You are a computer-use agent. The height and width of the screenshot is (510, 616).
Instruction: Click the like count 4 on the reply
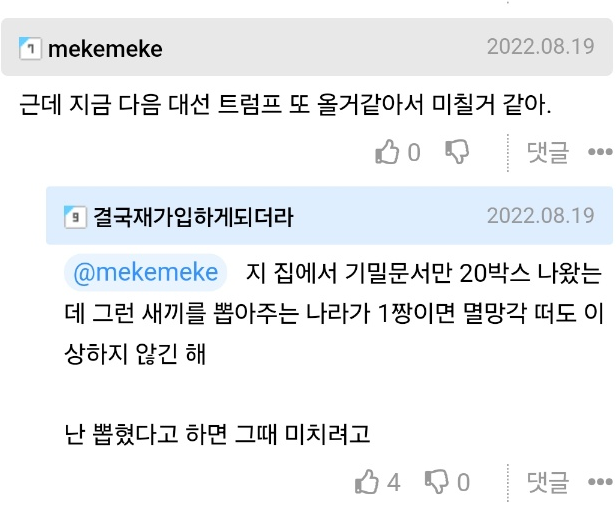394,482
